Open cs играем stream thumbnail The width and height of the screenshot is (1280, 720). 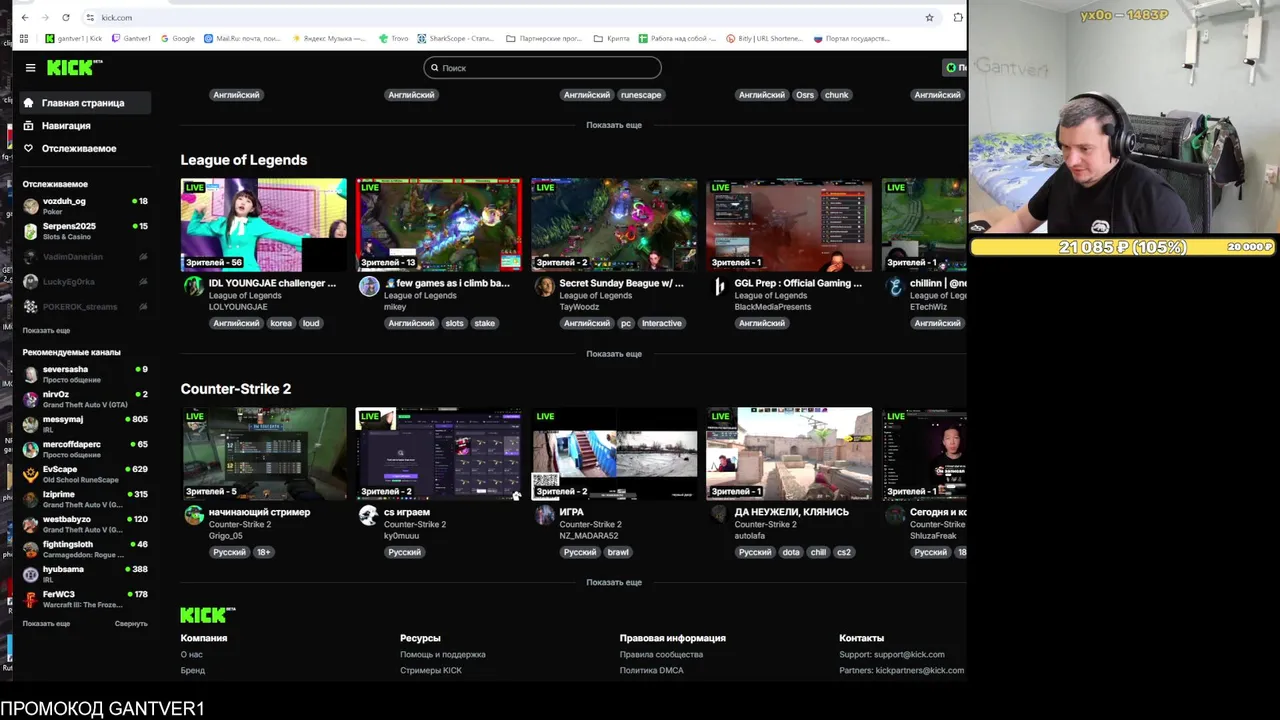click(x=439, y=453)
